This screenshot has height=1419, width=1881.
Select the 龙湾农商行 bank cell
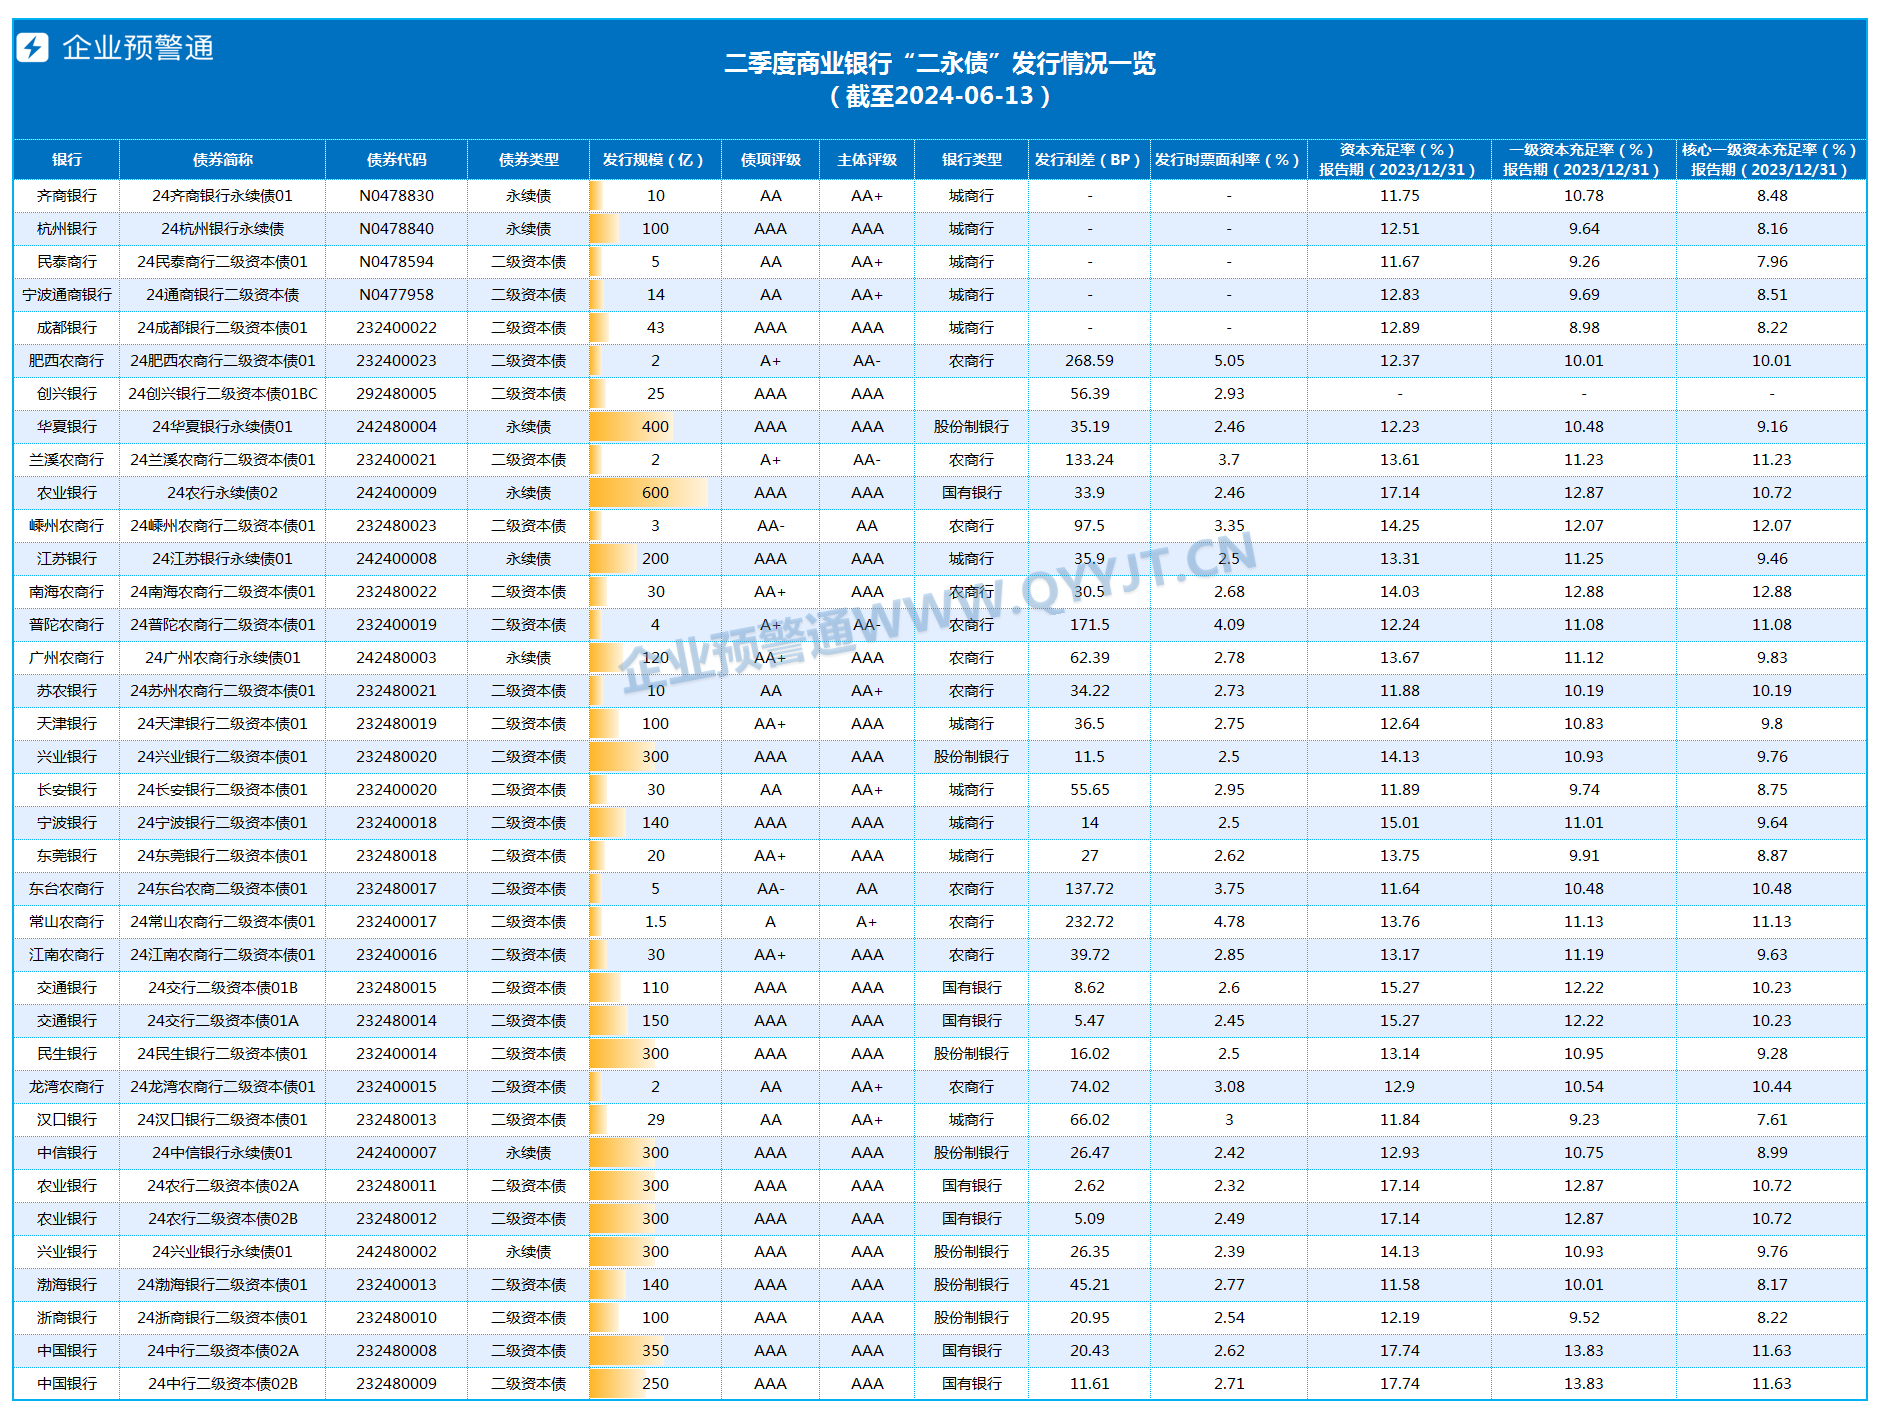pos(67,1087)
